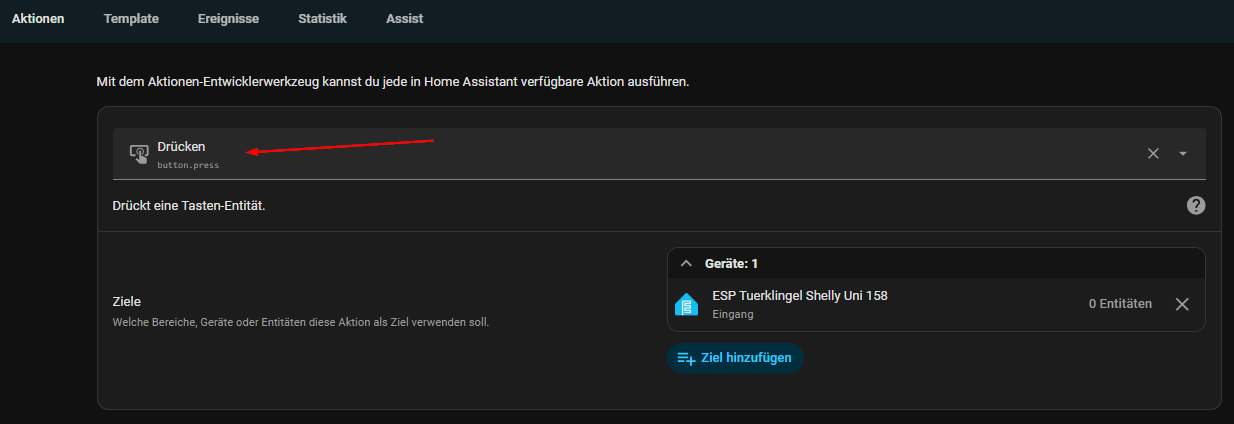Open the help for Drücken action

[x=1195, y=205]
